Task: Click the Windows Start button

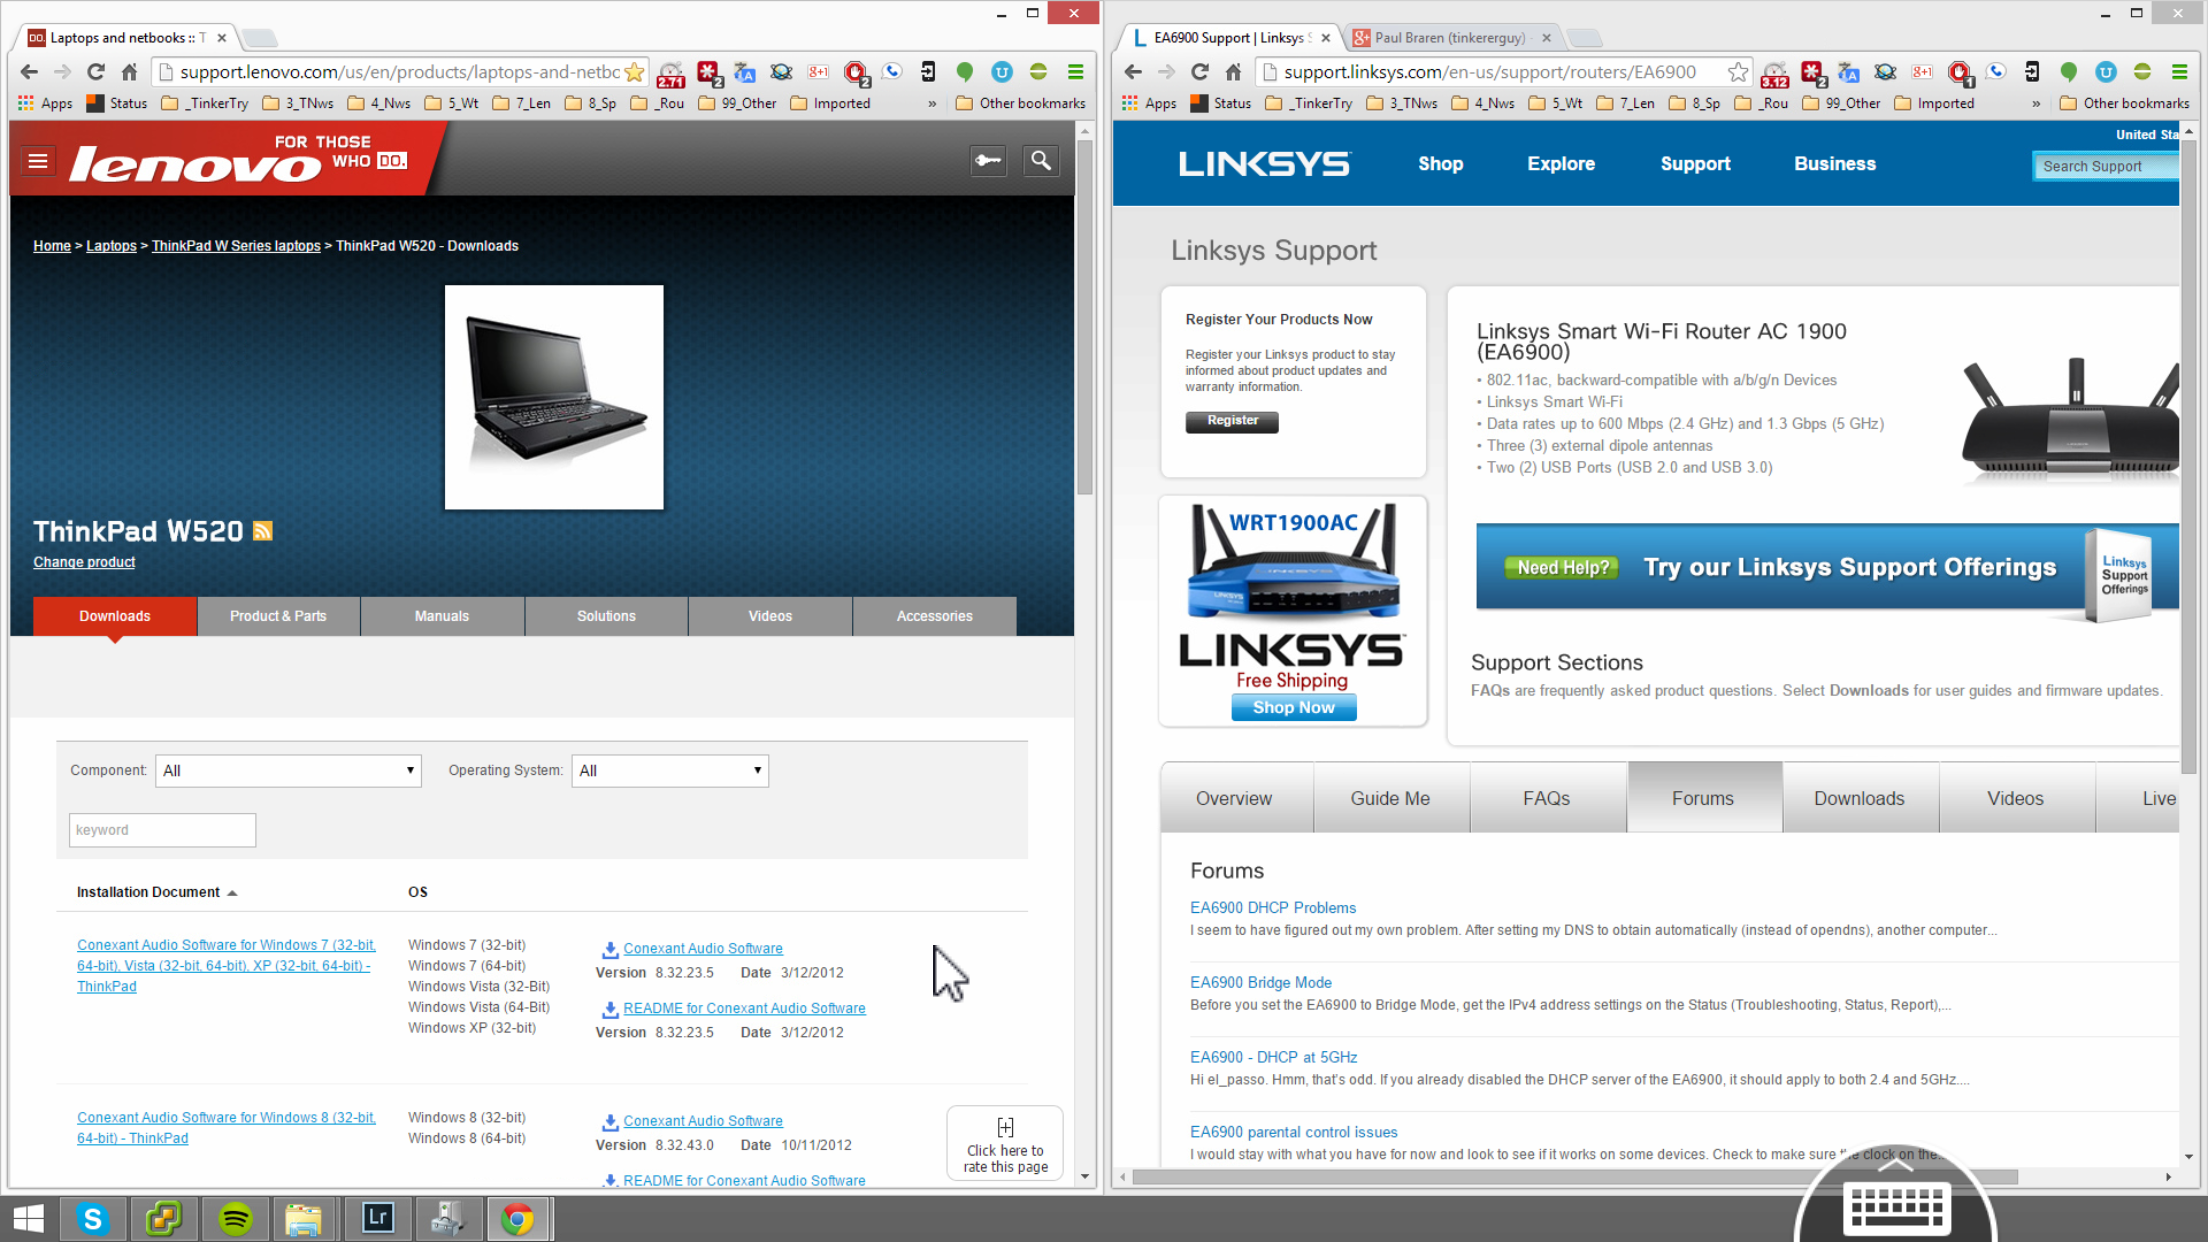Action: tap(29, 1218)
